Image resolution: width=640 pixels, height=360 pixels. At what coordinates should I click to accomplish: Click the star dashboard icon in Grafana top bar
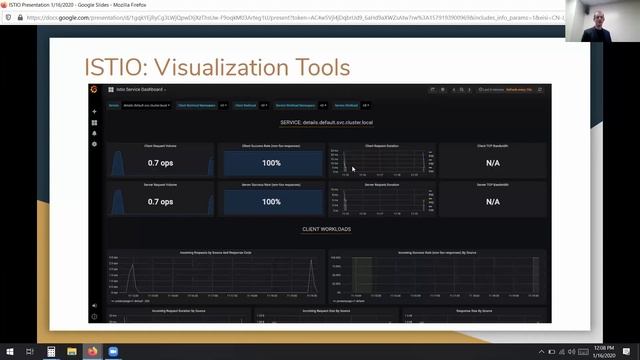(x=443, y=89)
